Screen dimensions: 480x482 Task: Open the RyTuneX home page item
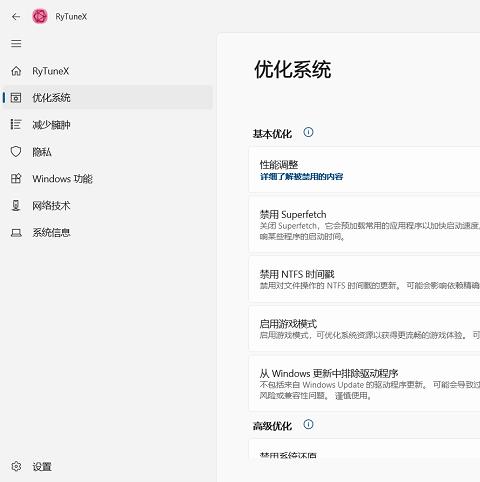coord(107,71)
